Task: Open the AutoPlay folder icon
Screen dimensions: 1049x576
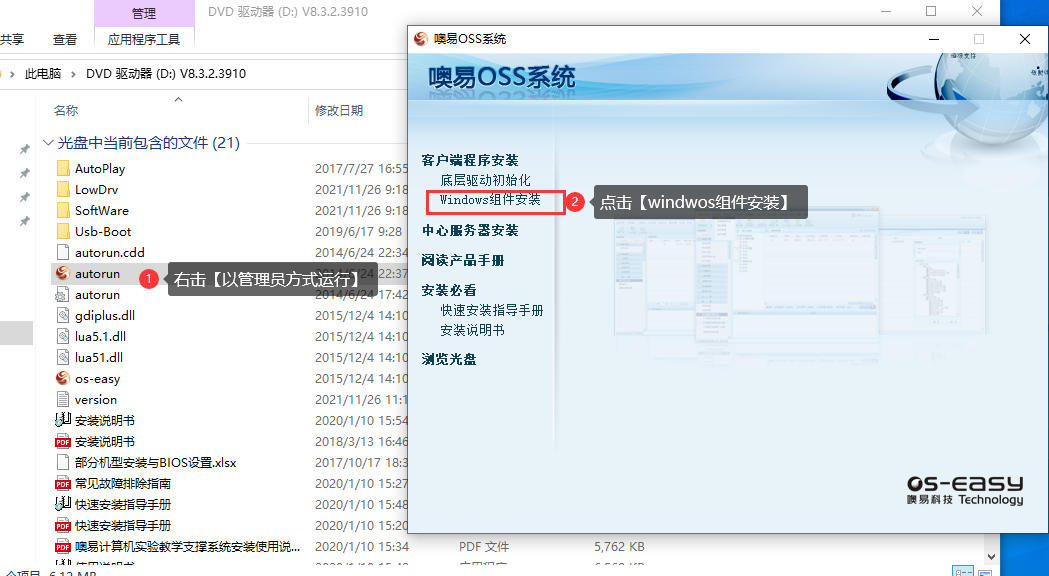Action: click(x=62, y=168)
